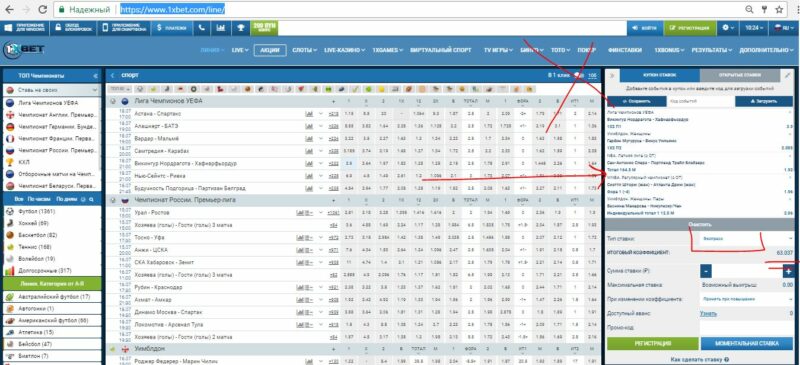Screen dimensions: 800x365
Task: Click the Сохранить button in coupon
Action: pos(636,101)
